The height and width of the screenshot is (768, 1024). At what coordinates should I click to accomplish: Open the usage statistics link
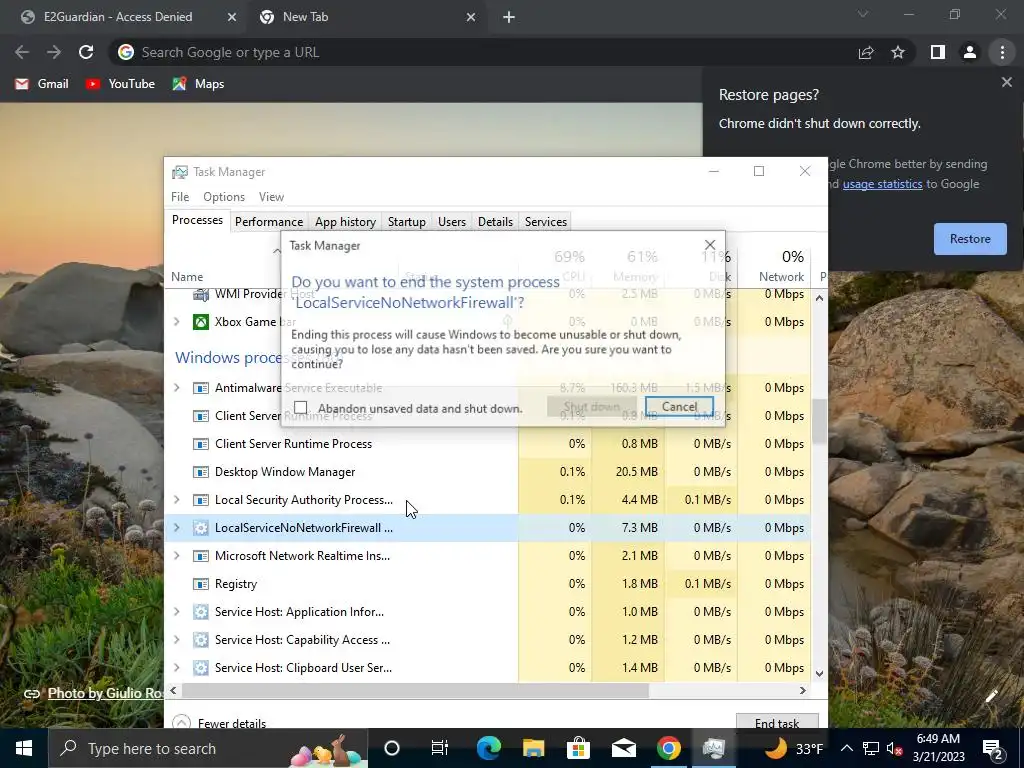882,184
